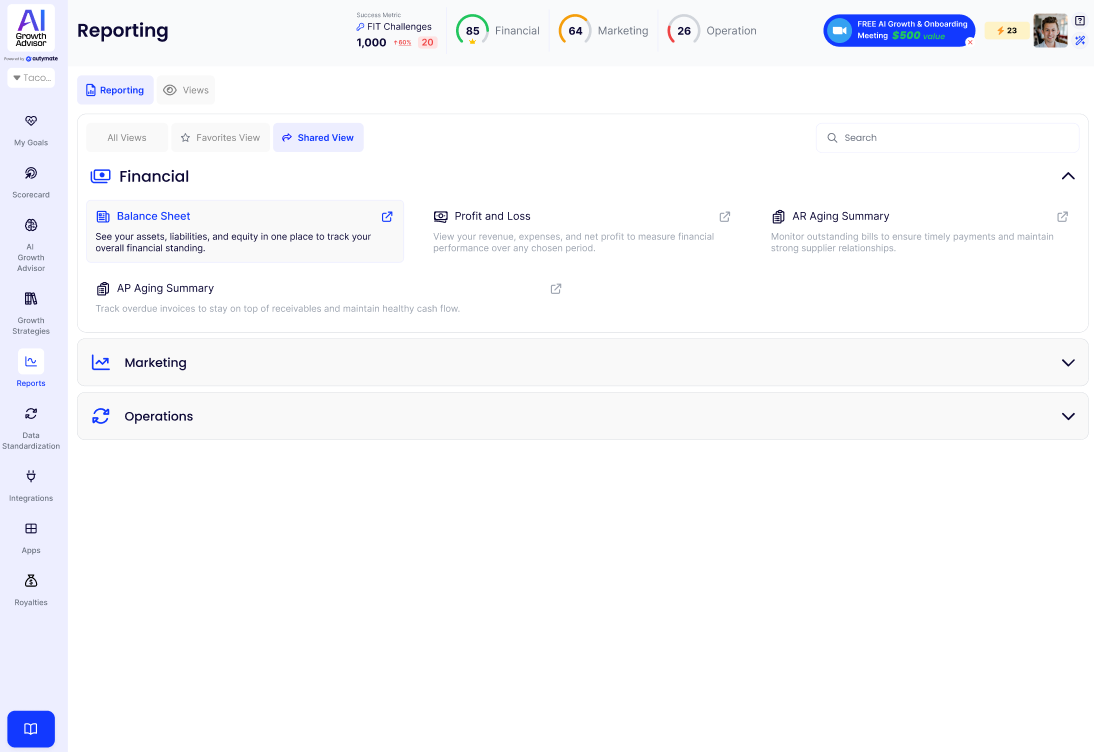
Task: Select the Shared View filter
Action: 318,138
